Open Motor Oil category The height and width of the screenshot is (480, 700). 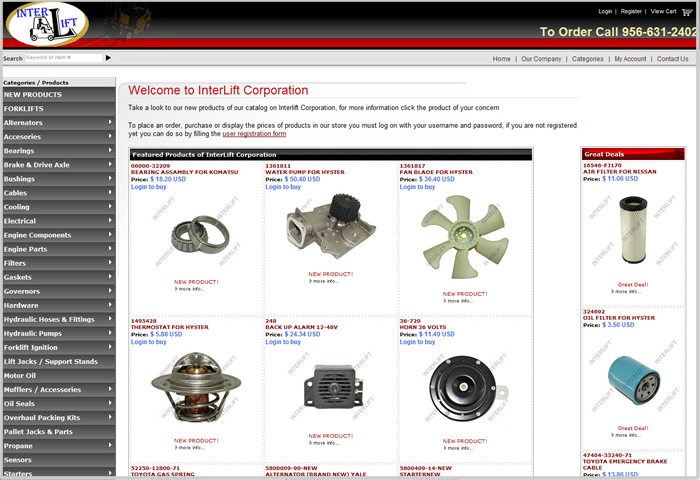coord(58,376)
